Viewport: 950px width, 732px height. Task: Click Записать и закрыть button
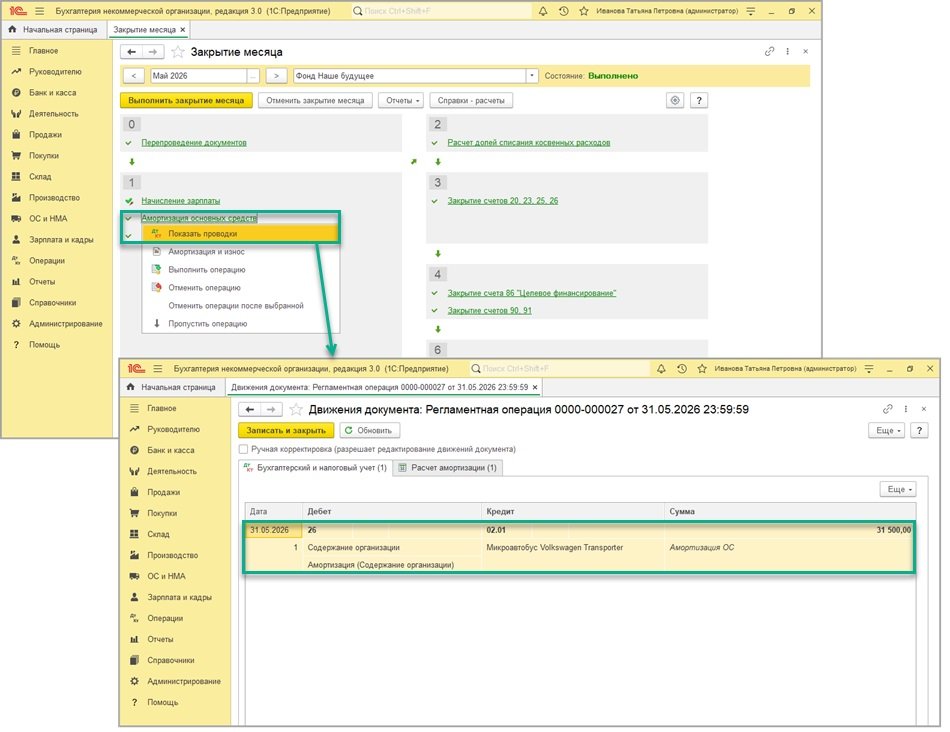pyautogui.click(x=286, y=430)
